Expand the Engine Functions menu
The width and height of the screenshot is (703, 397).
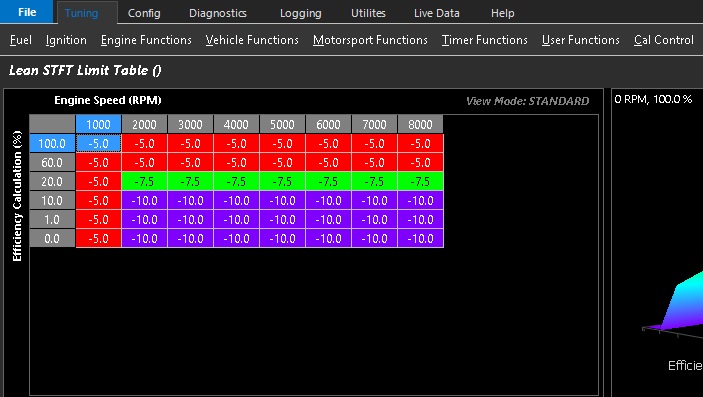[x=146, y=40]
